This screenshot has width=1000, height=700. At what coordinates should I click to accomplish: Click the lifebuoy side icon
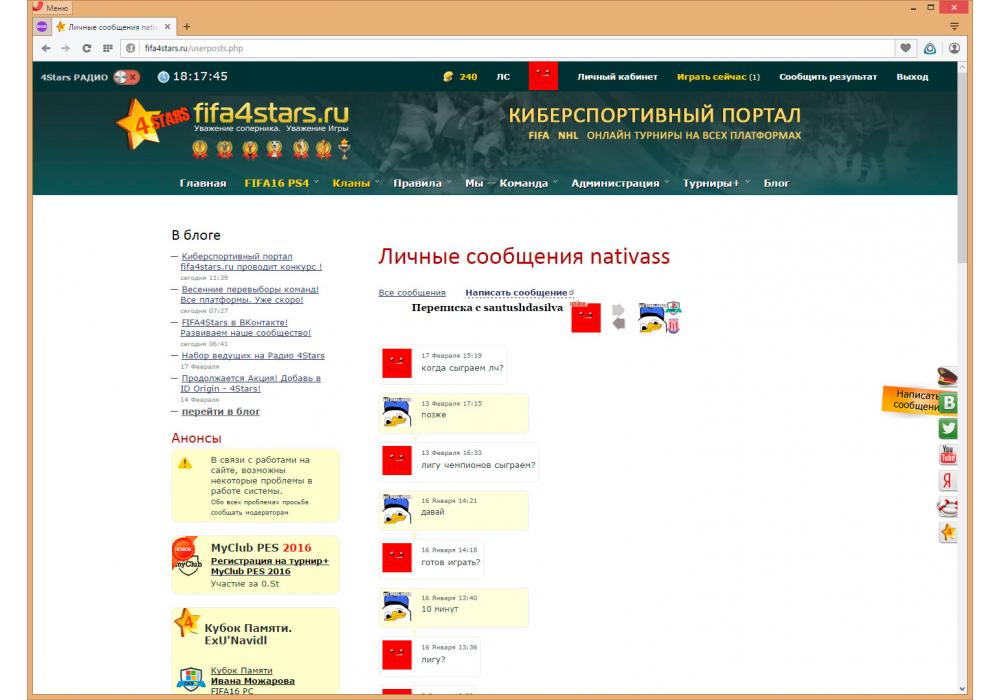pos(948,507)
